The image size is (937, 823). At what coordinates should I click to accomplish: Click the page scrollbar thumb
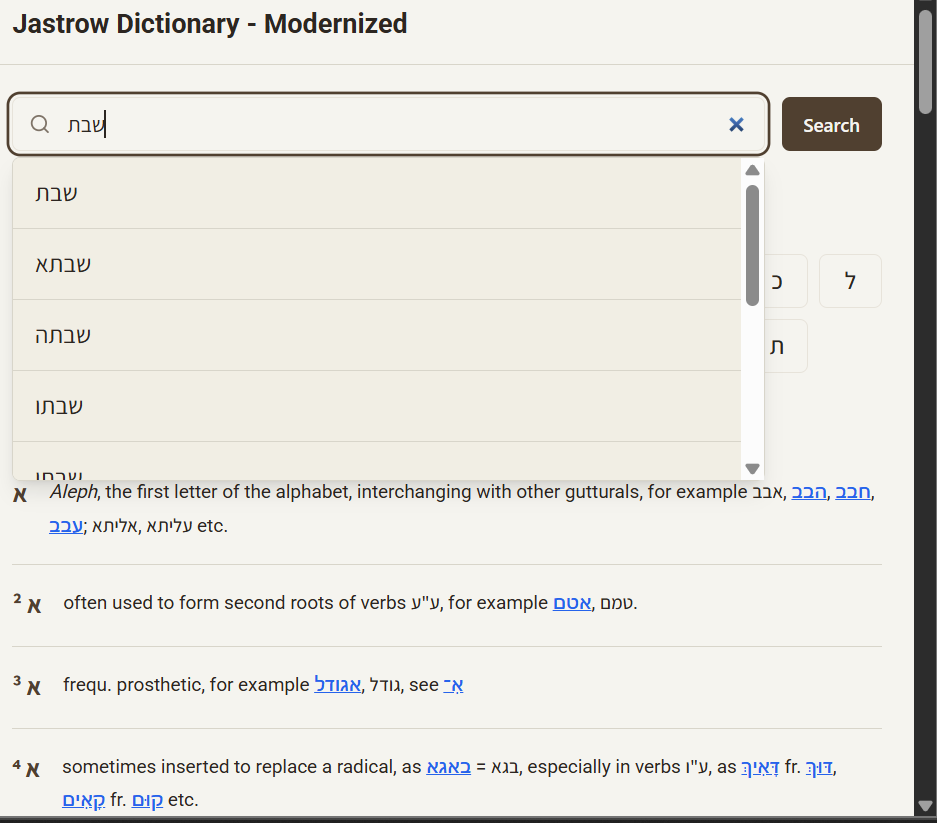[926, 62]
